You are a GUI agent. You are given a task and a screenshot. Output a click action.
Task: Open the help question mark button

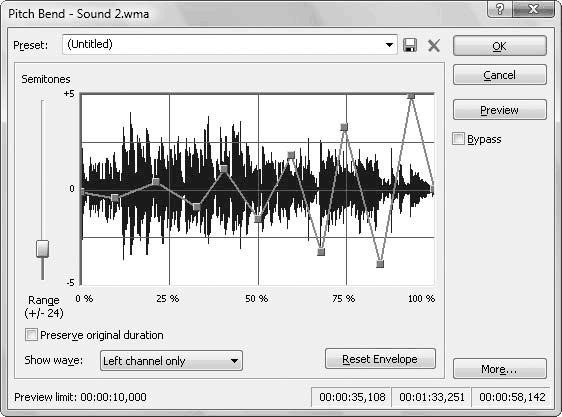(x=500, y=9)
